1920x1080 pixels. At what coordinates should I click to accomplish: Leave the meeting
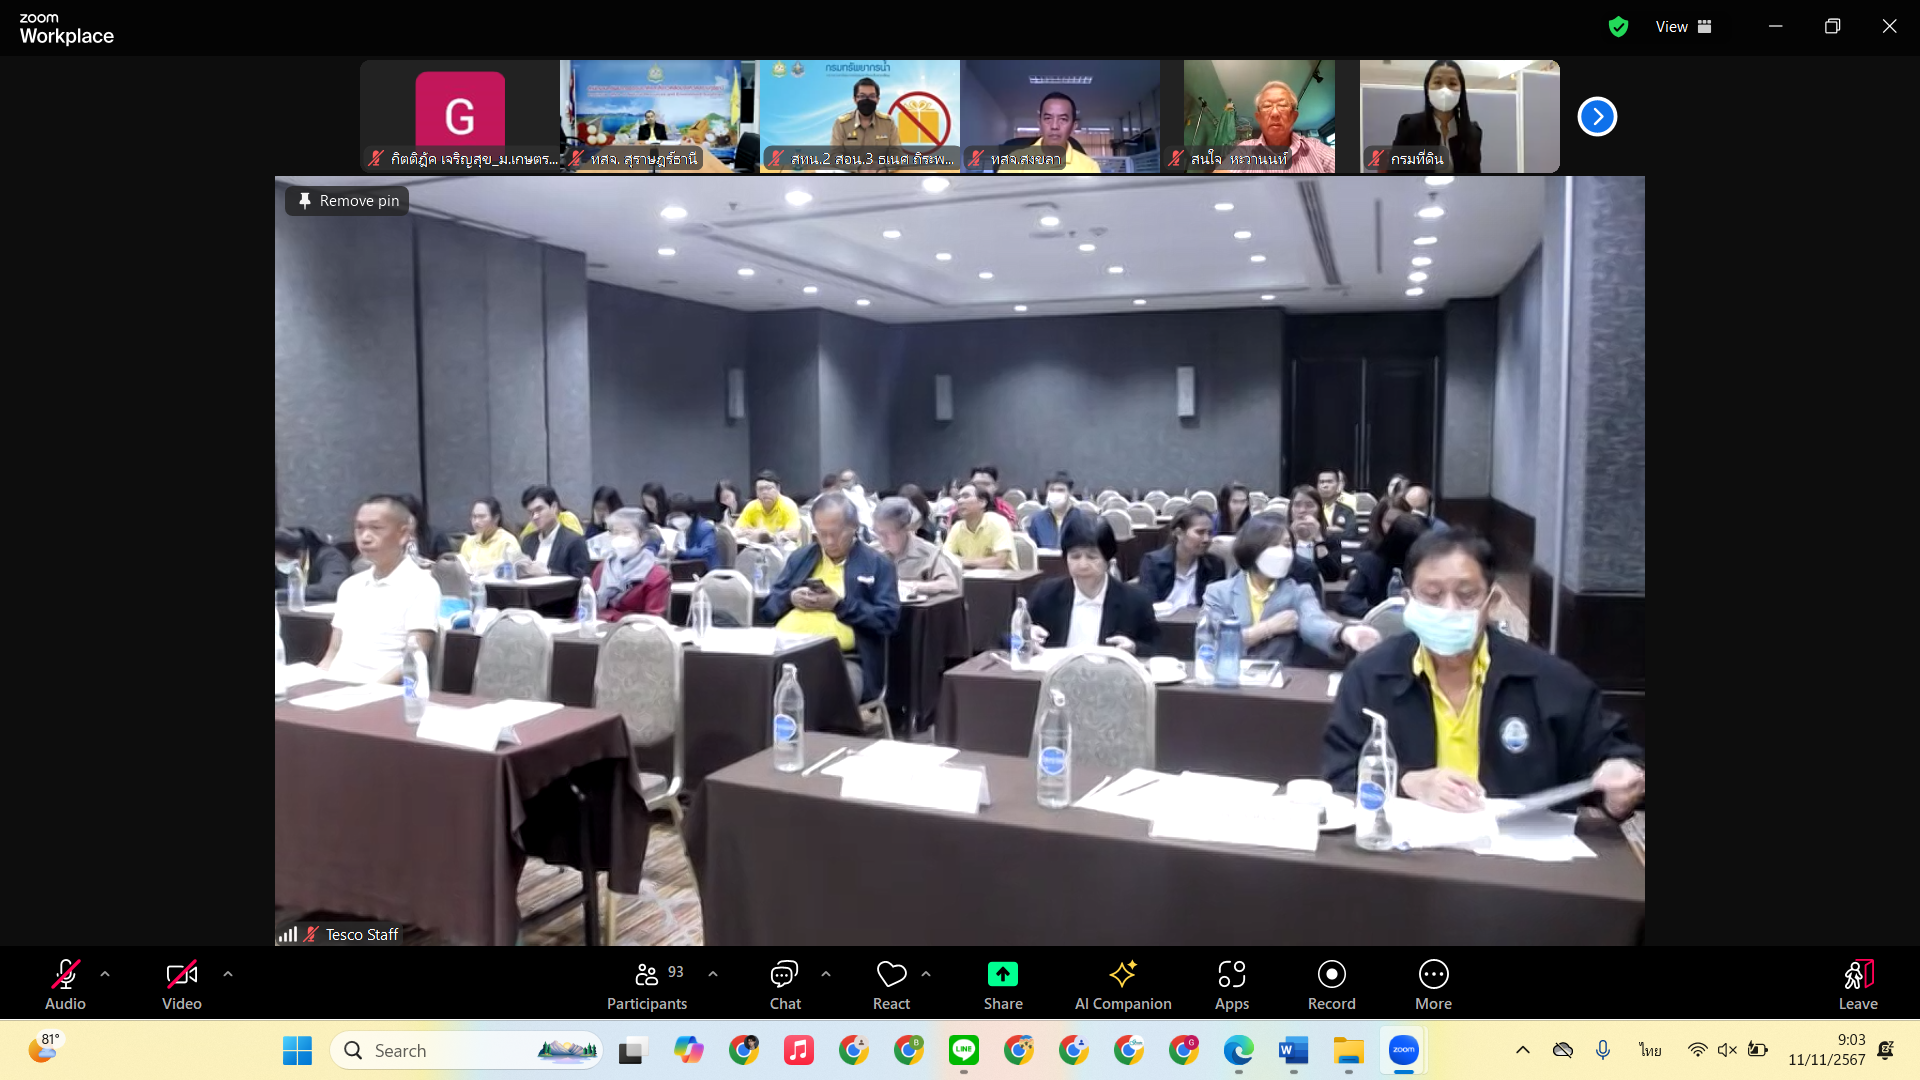click(x=1857, y=985)
